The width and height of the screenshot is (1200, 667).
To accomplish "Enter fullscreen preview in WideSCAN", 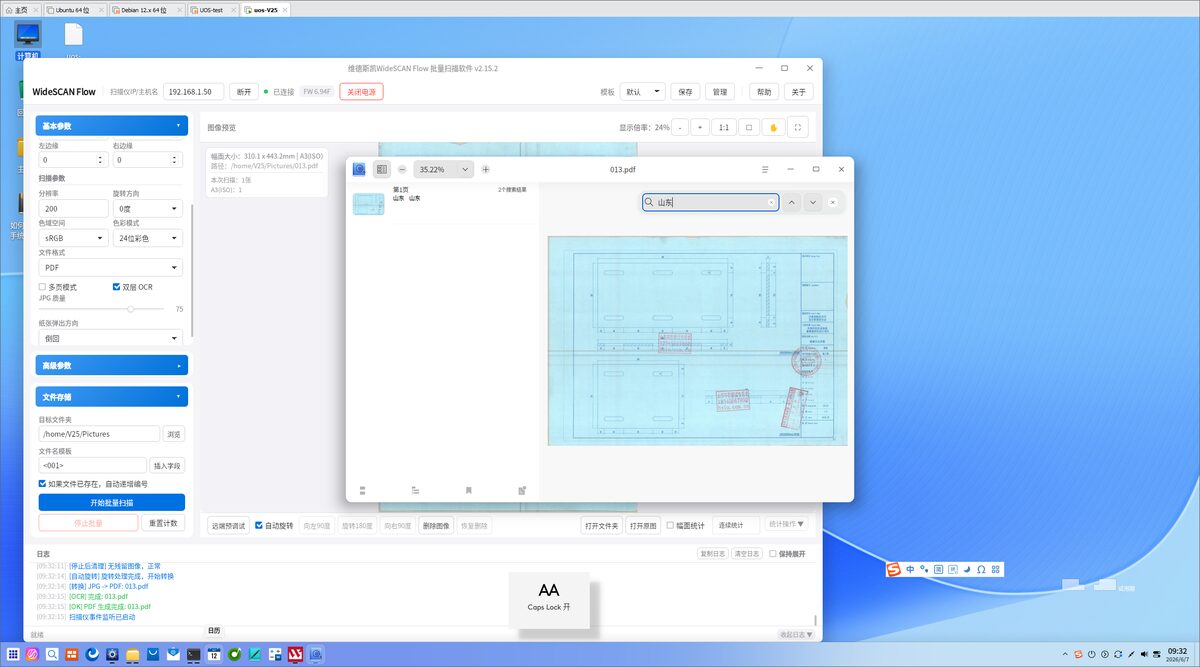I will 797,127.
